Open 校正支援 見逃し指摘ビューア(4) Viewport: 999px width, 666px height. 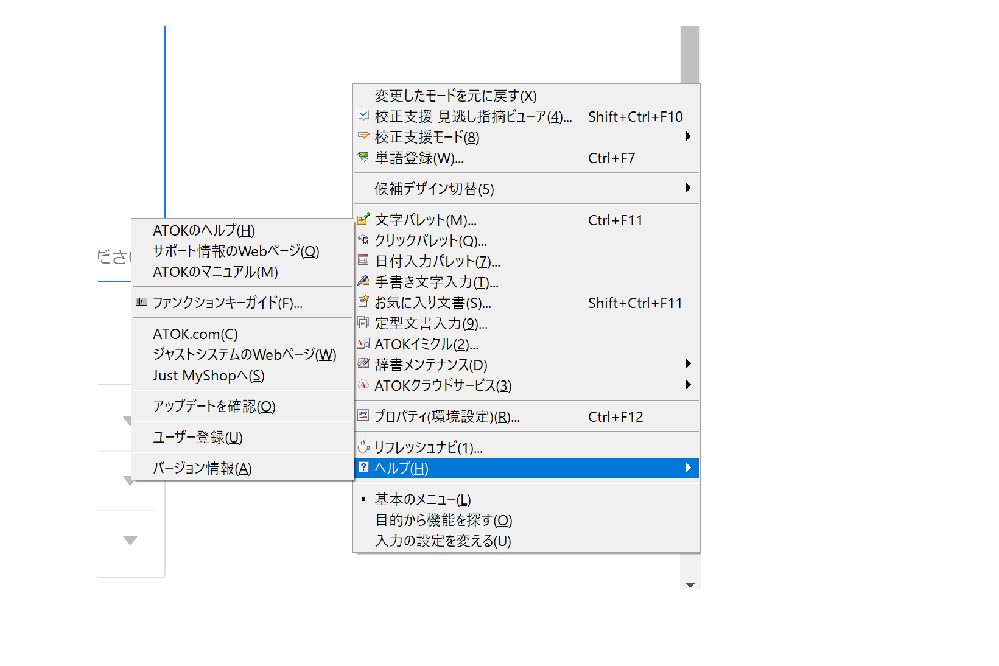[x=473, y=117]
